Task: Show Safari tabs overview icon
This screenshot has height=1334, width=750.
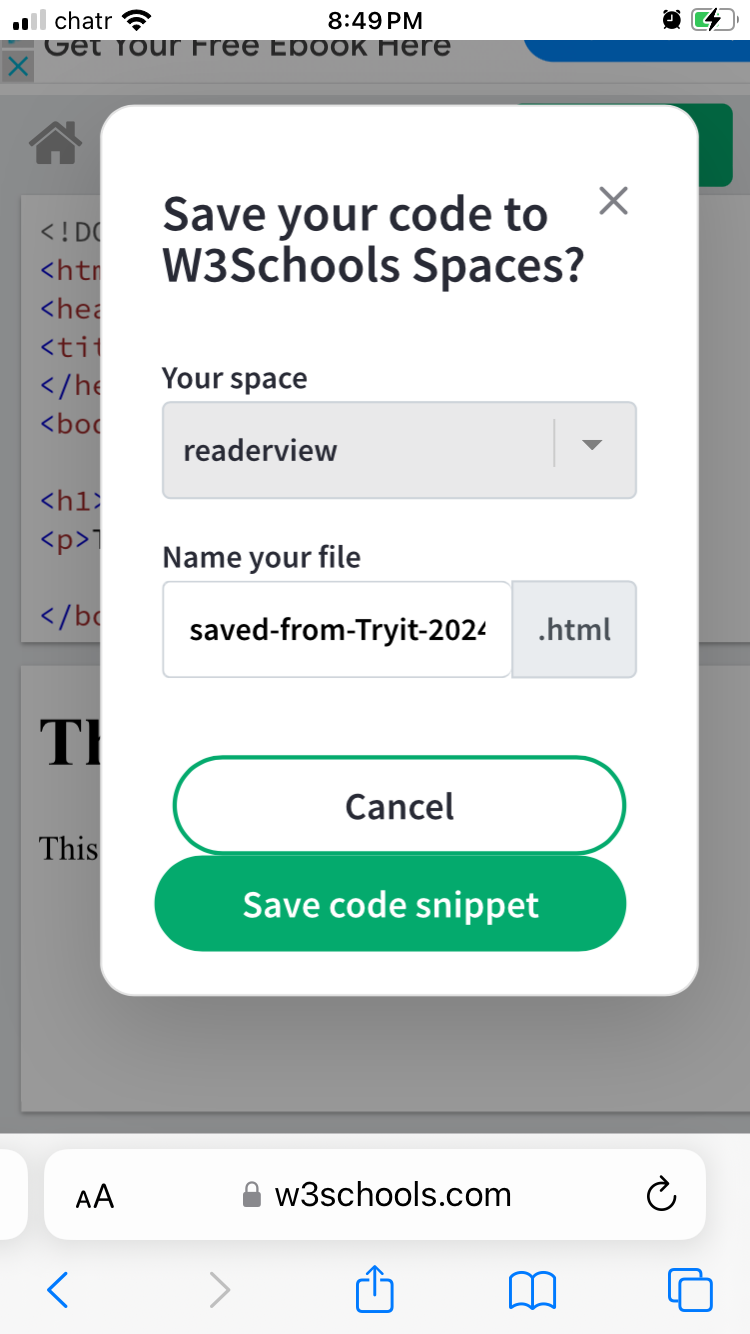Action: point(690,1290)
